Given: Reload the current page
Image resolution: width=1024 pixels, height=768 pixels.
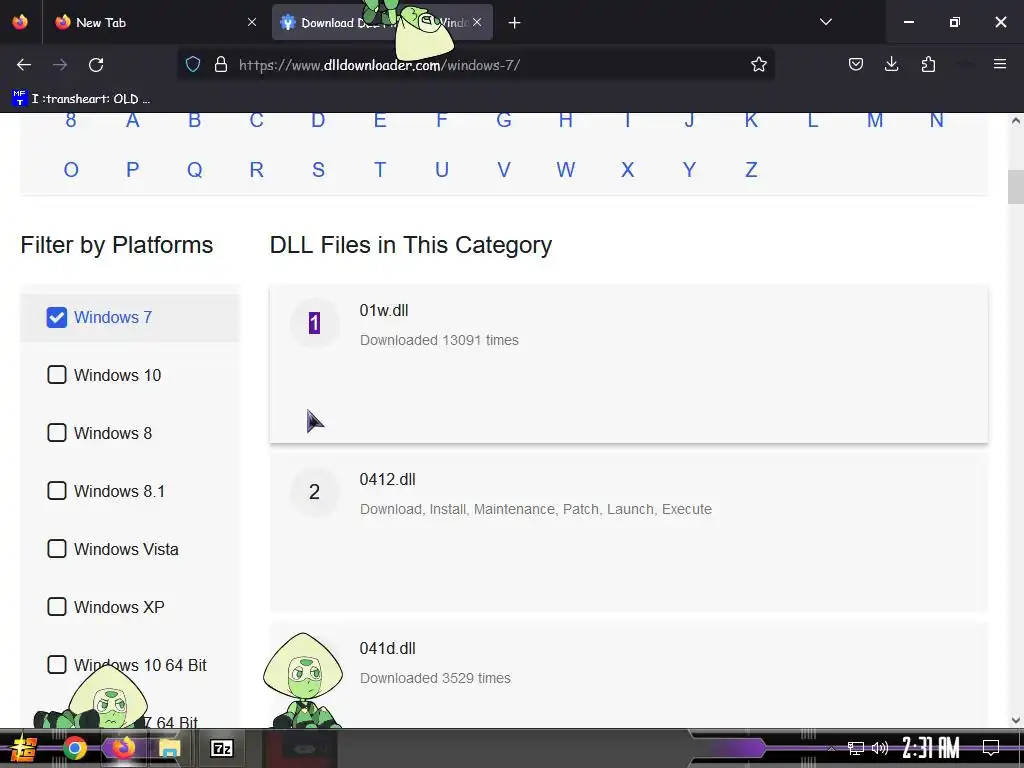Looking at the screenshot, I should pos(96,65).
